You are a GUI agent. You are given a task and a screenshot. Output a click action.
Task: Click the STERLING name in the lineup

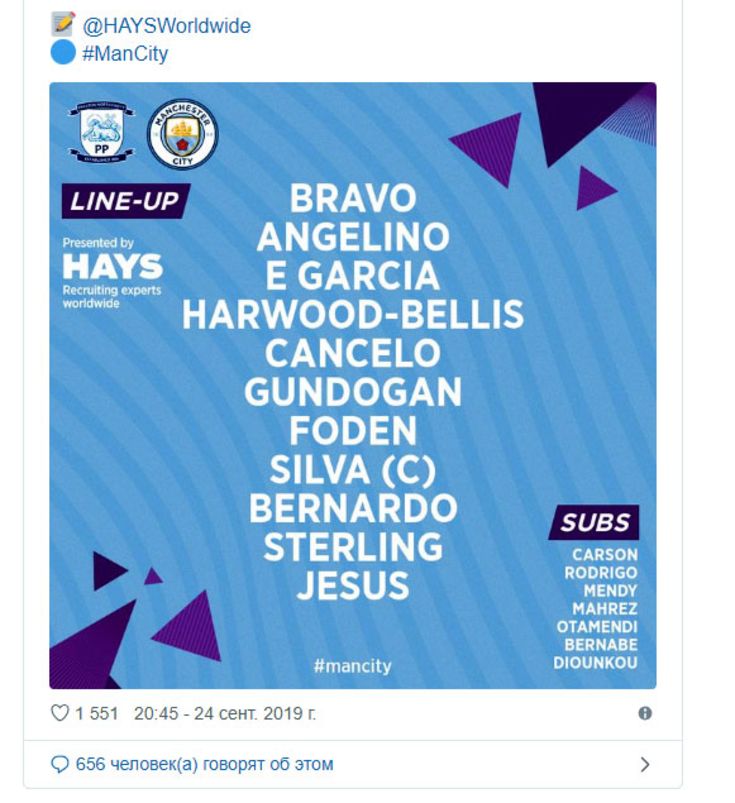coord(353,546)
